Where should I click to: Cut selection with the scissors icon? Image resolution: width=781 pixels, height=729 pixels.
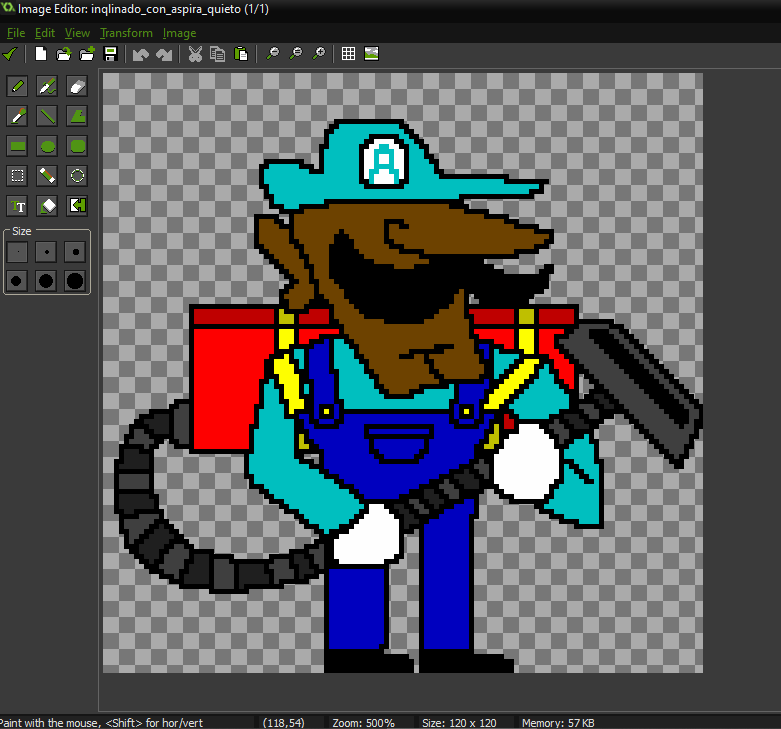195,54
